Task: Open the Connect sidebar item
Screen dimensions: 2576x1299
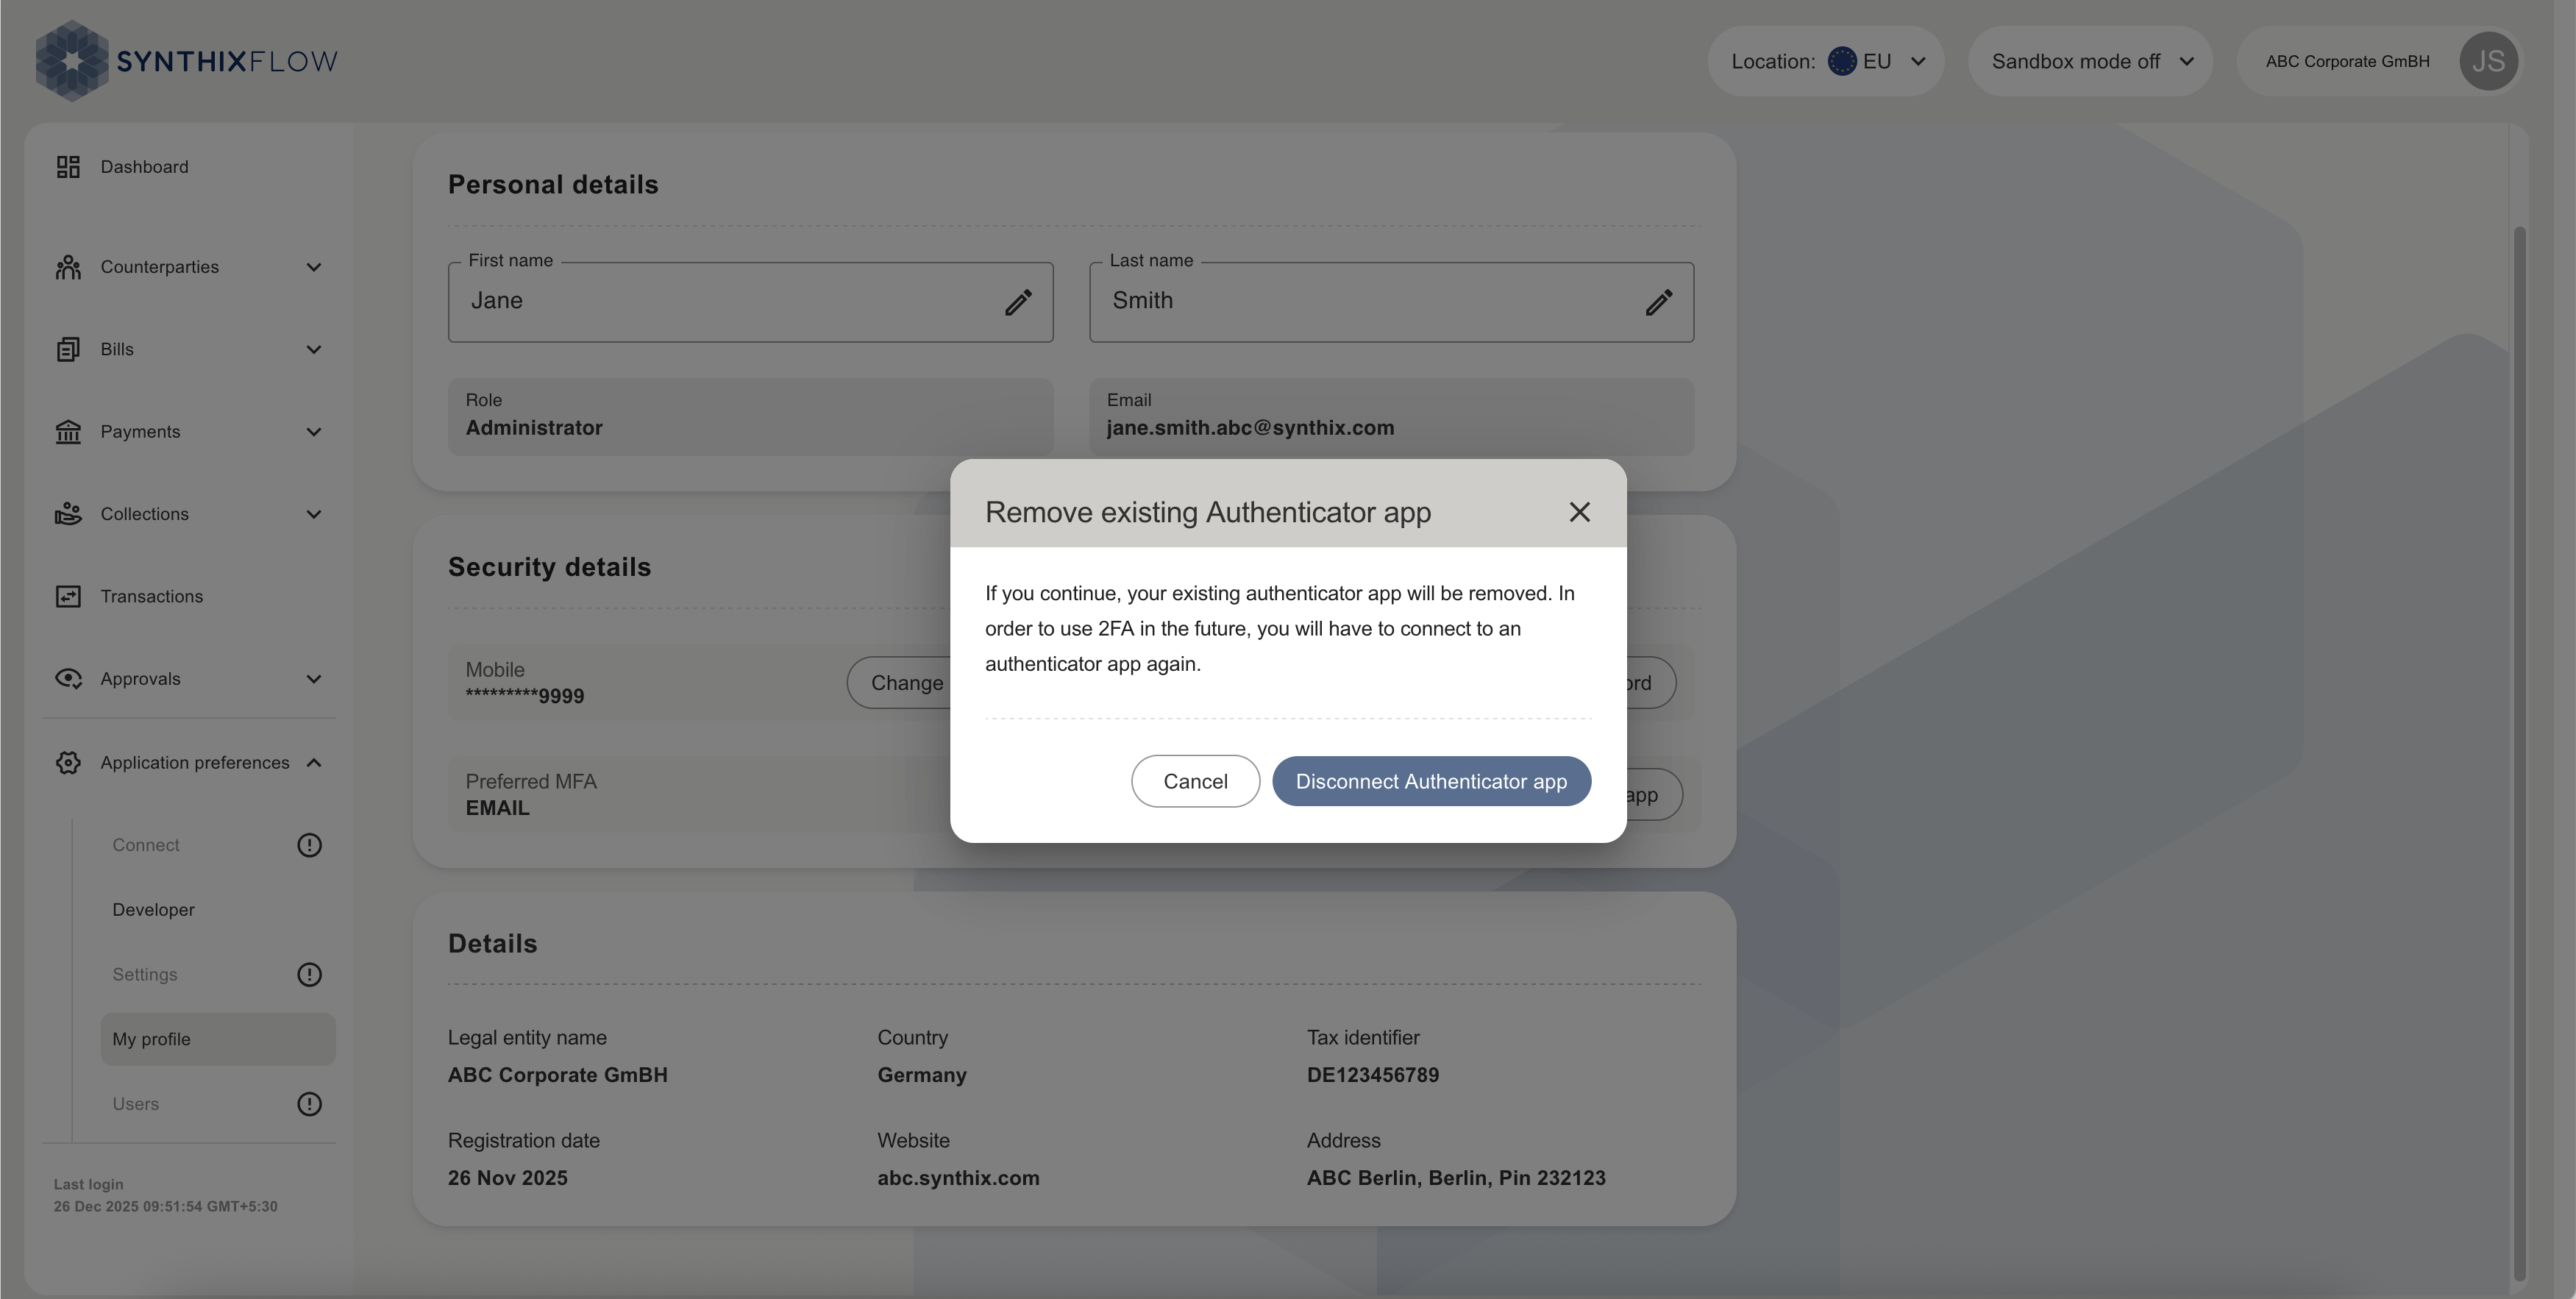Action: click(145, 845)
